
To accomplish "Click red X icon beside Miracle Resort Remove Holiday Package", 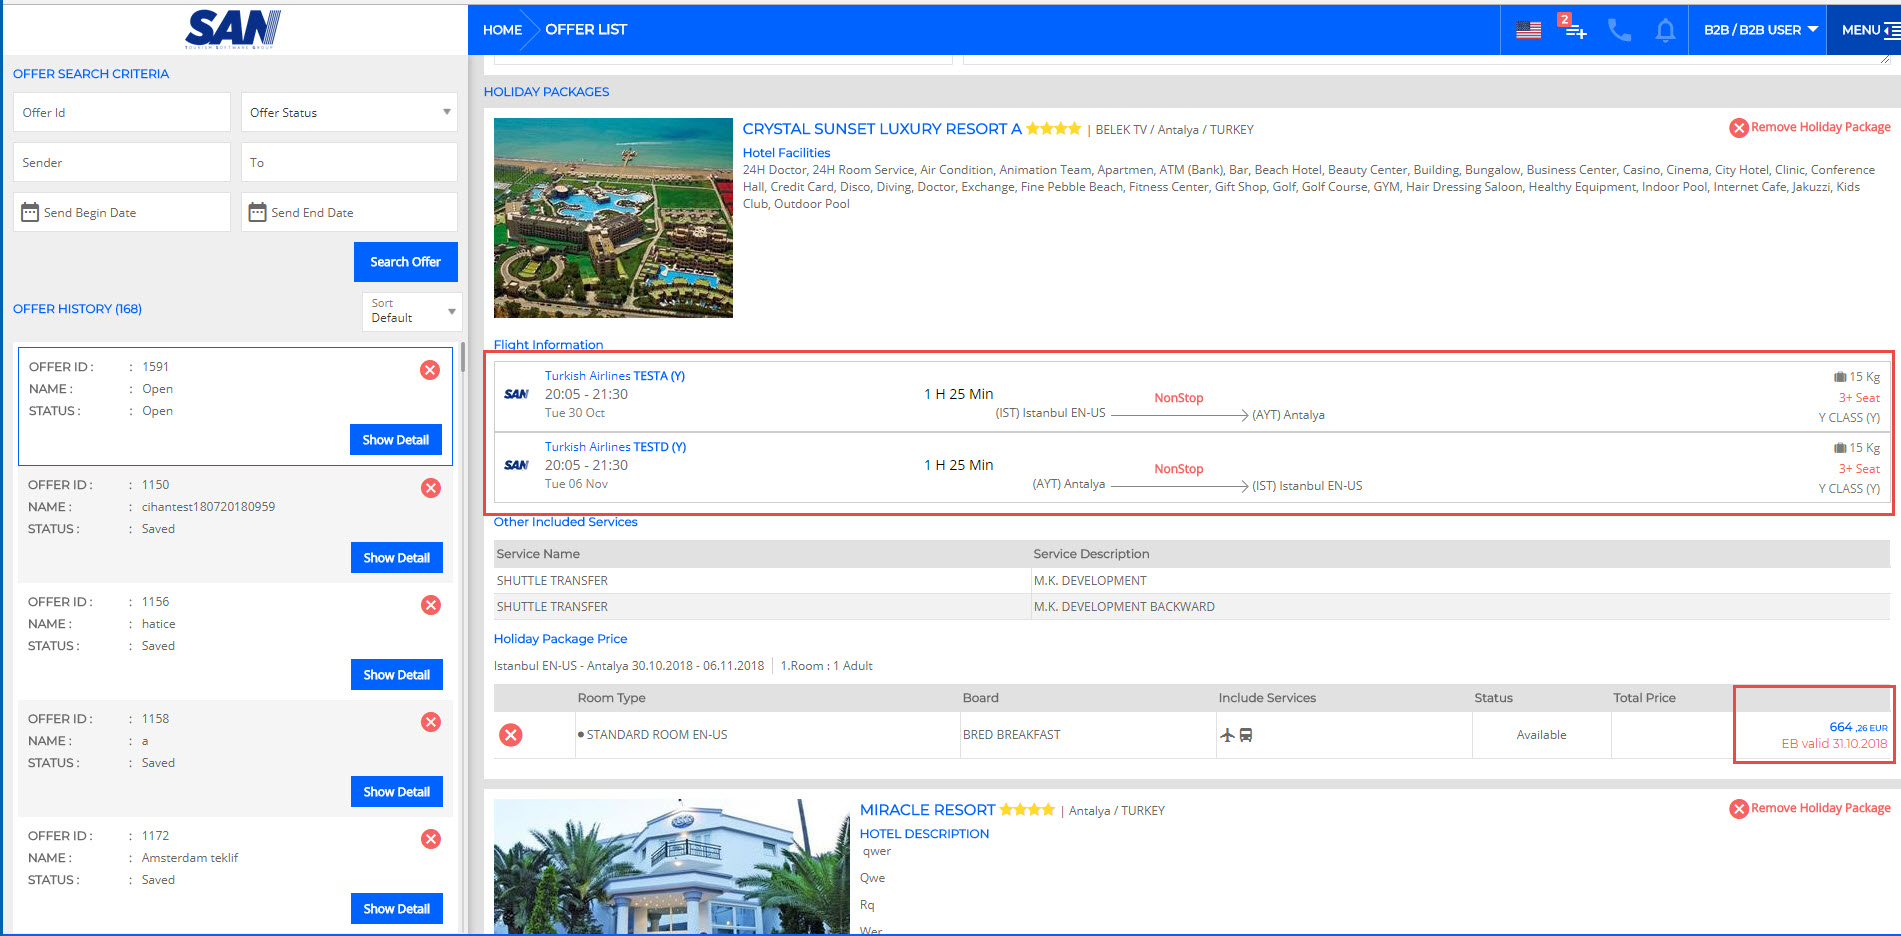I will (1739, 809).
